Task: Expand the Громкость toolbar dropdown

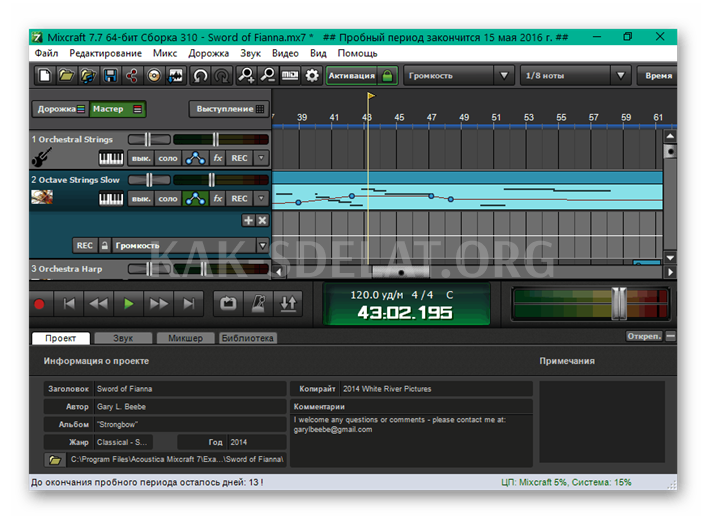Action: [504, 76]
